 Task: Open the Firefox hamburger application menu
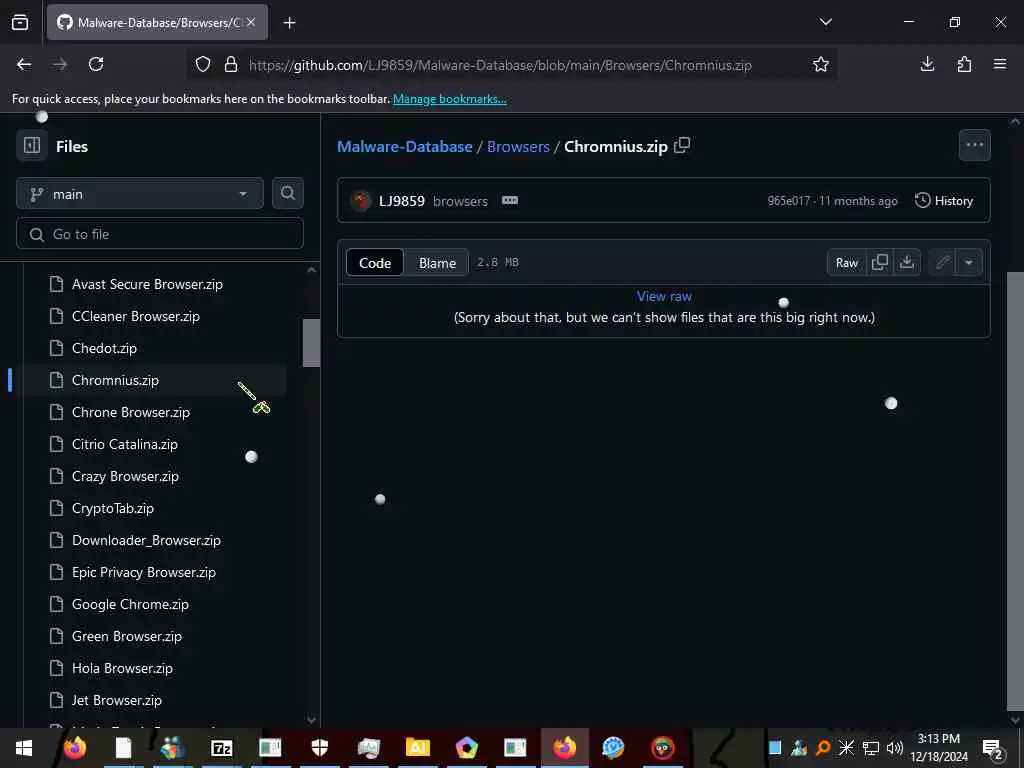(1000, 64)
